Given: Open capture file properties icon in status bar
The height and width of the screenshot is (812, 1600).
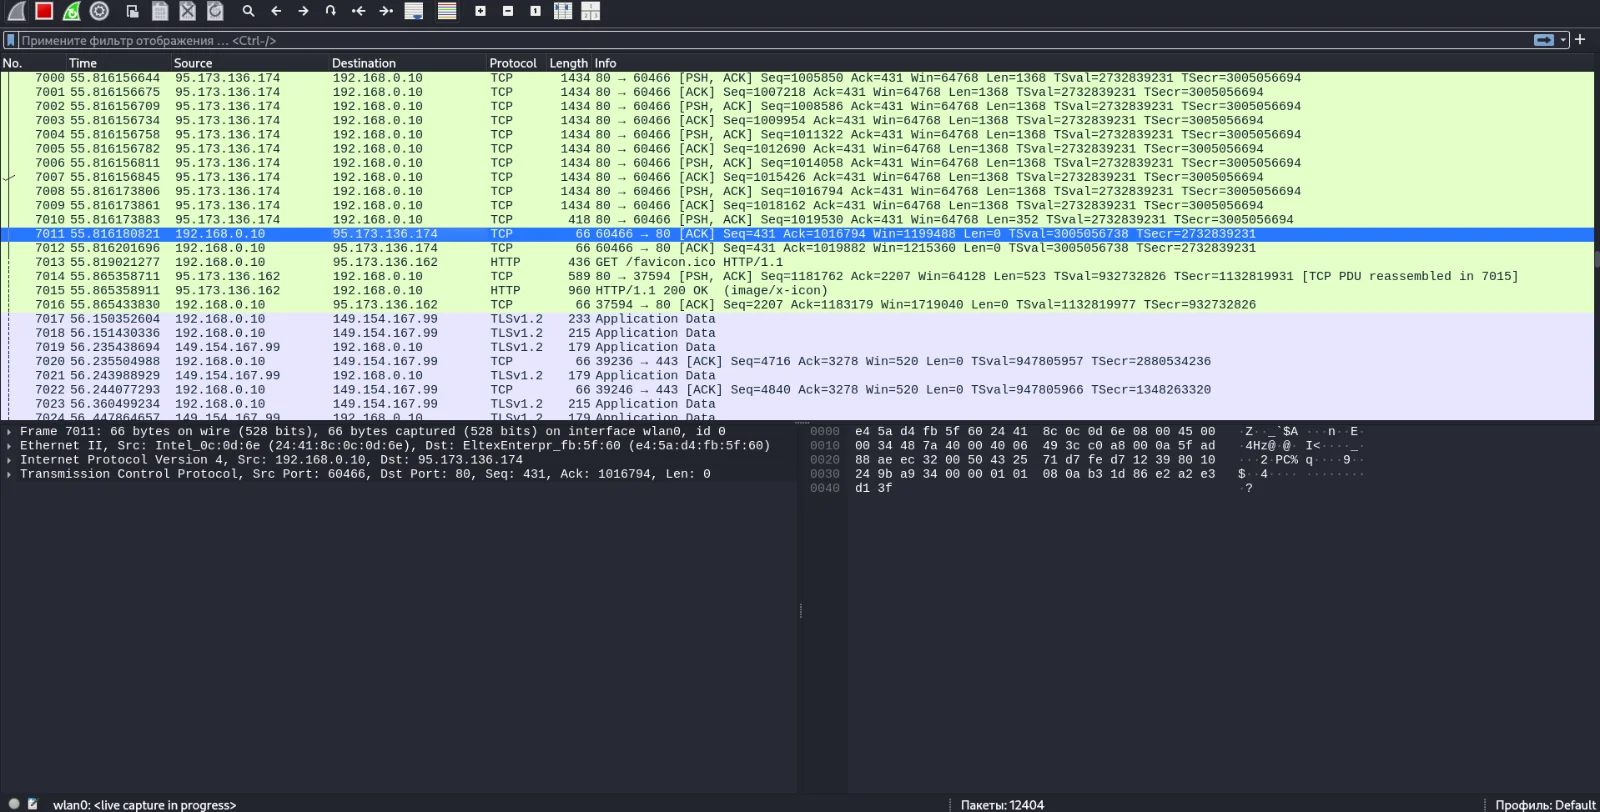Looking at the screenshot, I should pos(33,803).
